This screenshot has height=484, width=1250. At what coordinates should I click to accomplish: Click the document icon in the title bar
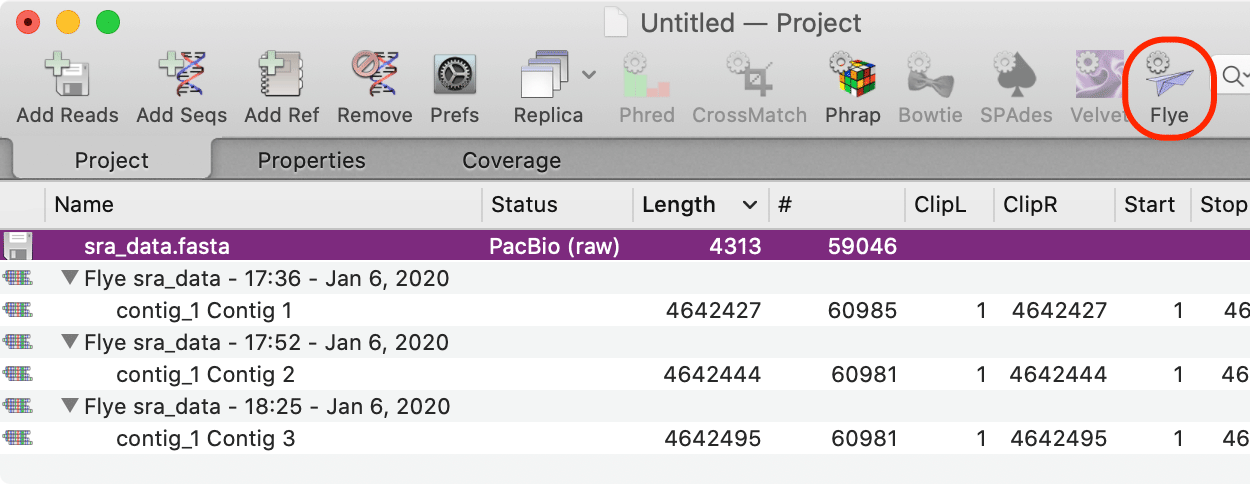point(616,22)
